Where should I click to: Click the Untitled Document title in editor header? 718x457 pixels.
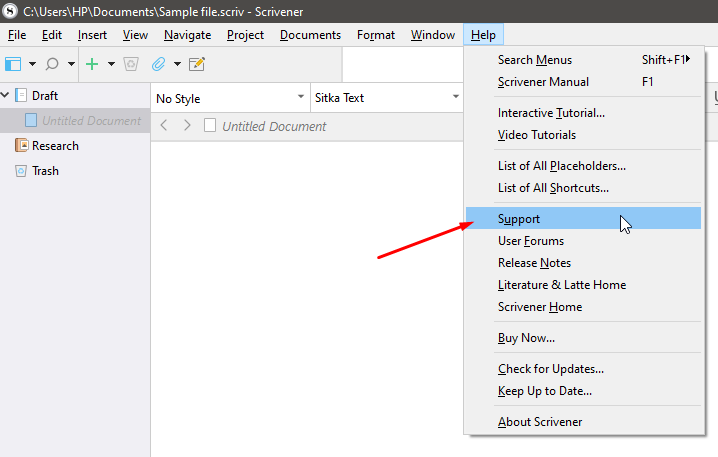(x=274, y=126)
